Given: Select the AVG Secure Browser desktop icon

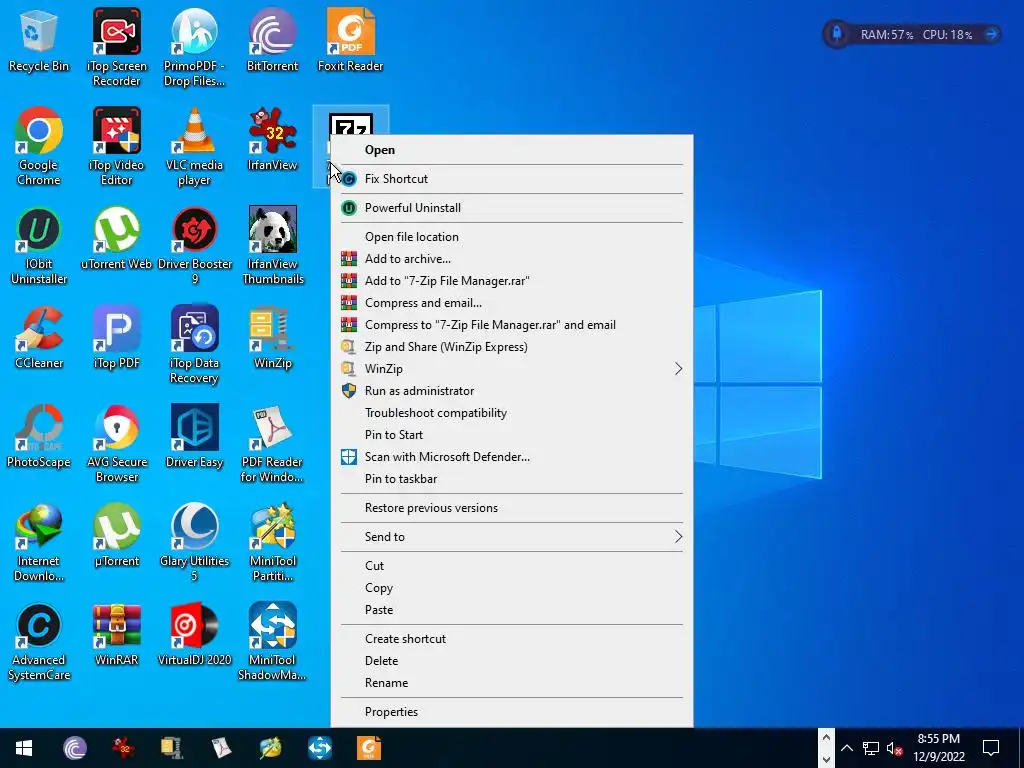Looking at the screenshot, I should (x=116, y=443).
